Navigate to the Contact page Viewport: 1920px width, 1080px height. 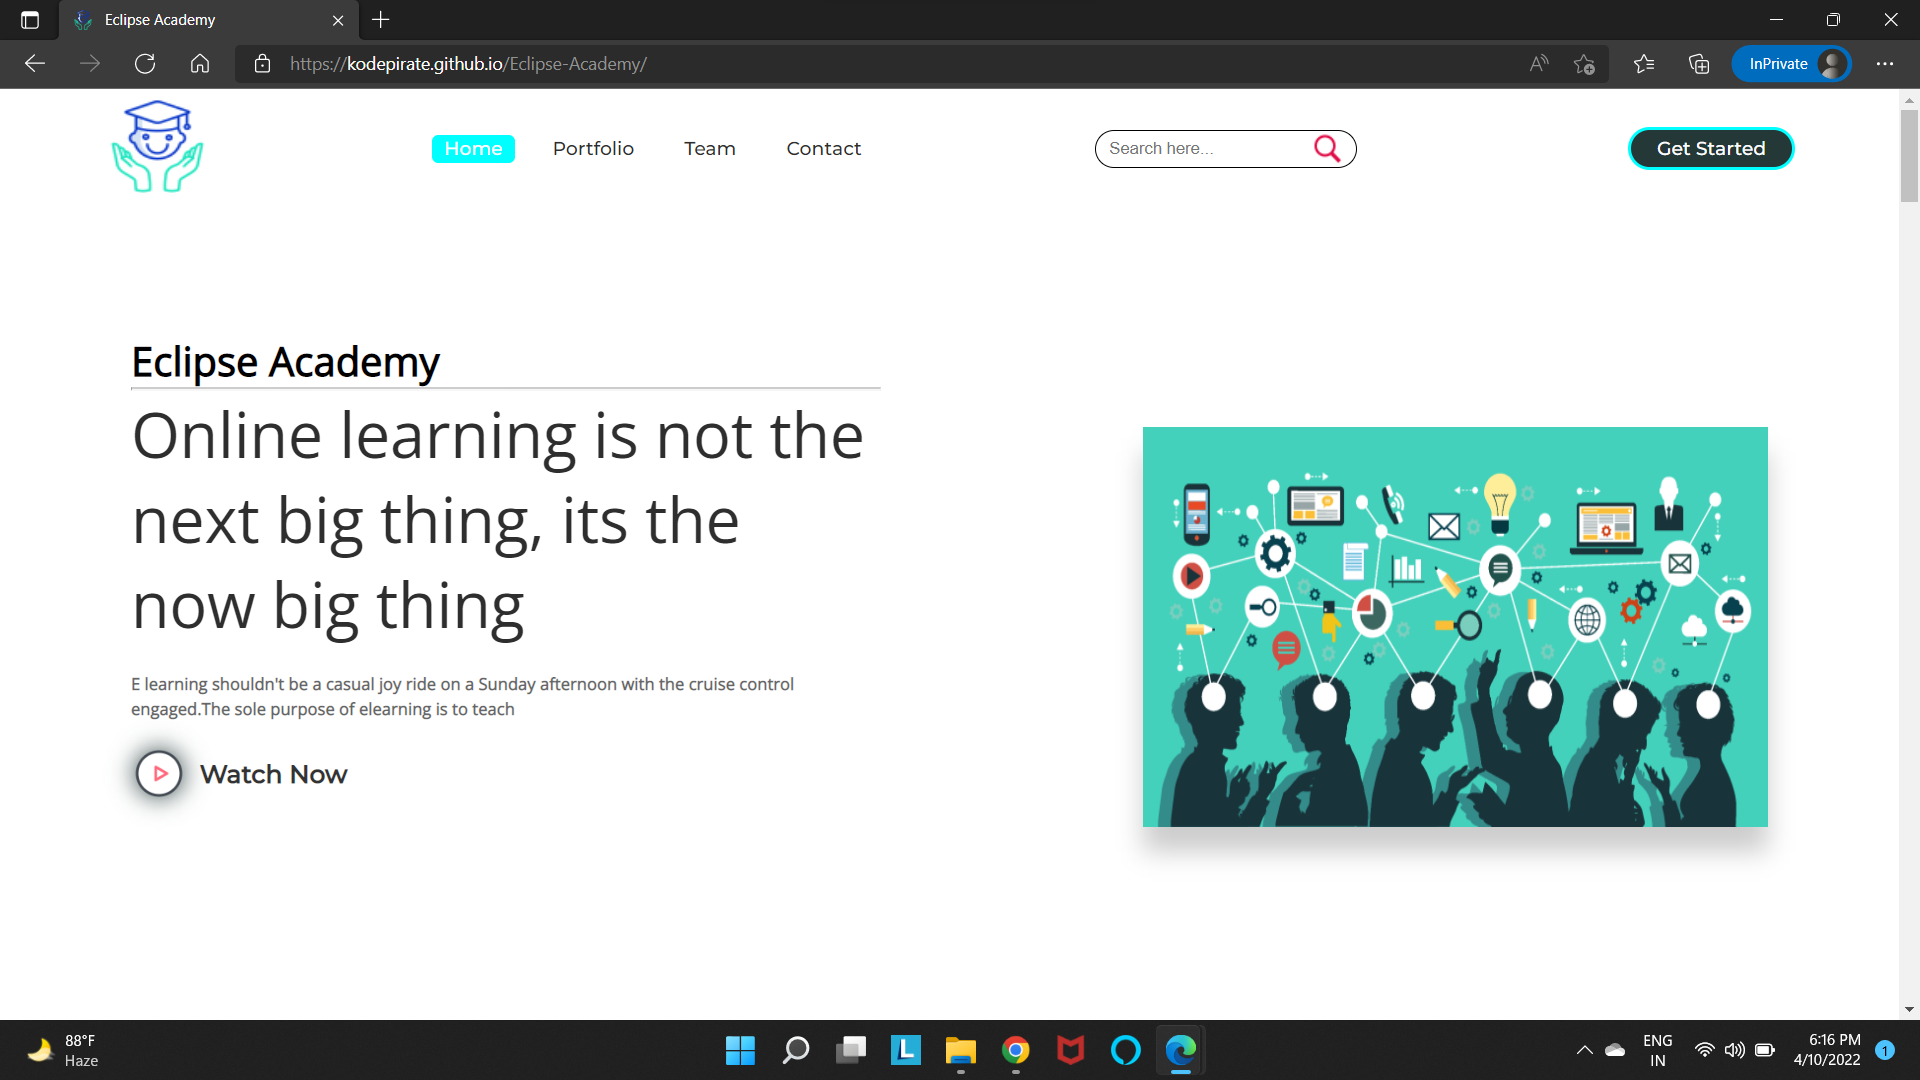[x=823, y=148]
